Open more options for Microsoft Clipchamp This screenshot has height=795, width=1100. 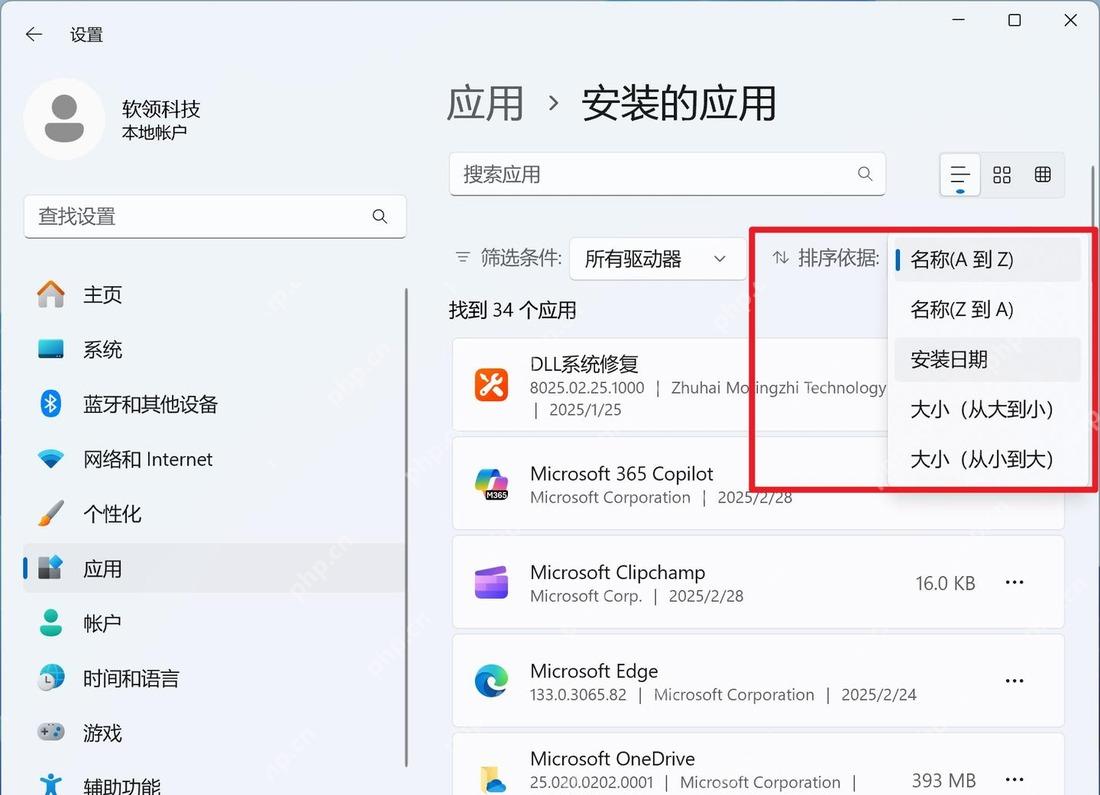1014,582
